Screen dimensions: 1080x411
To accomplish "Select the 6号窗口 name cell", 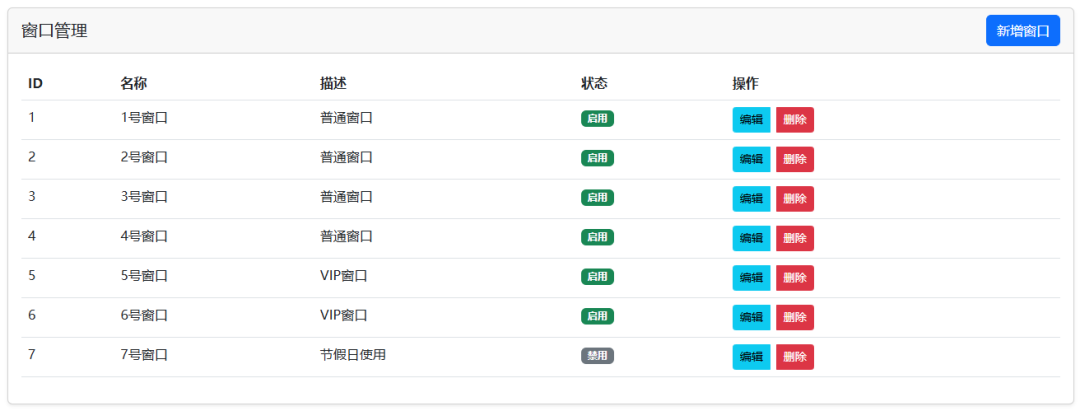I will [144, 315].
